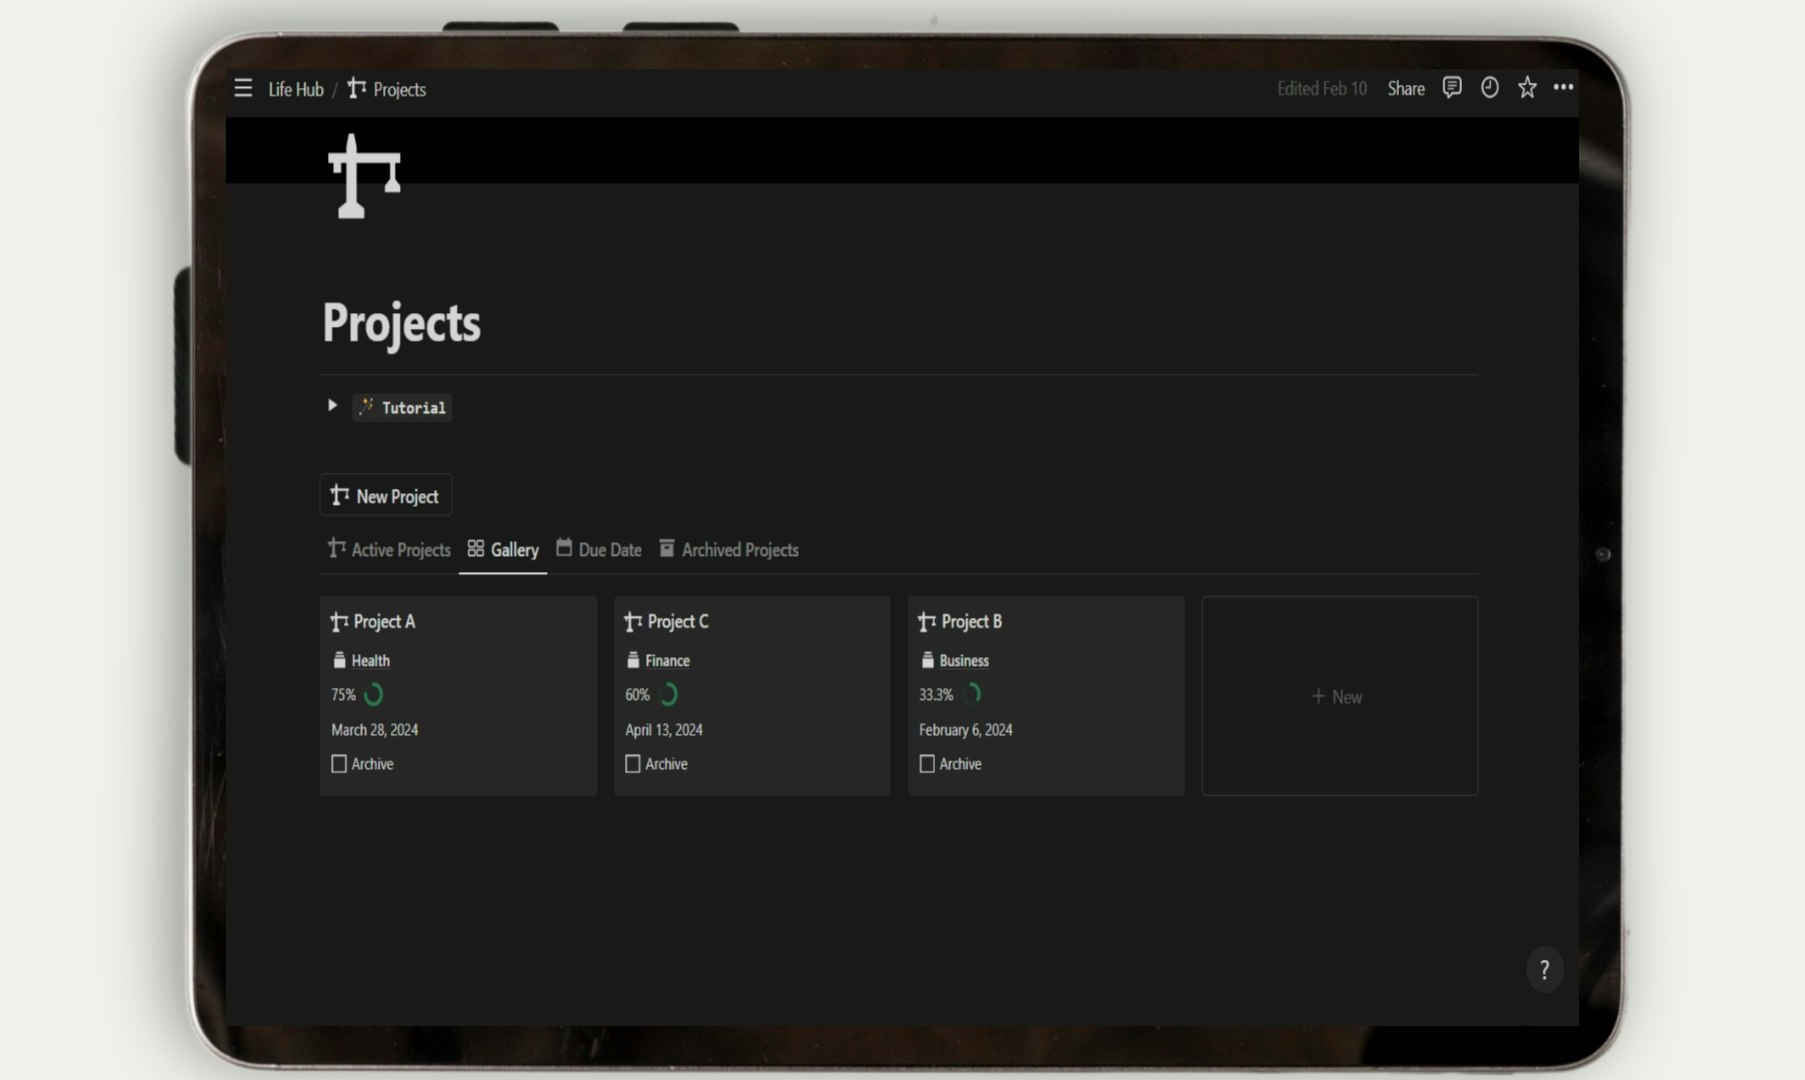Go to Life Hub breadcrumb

click(296, 89)
